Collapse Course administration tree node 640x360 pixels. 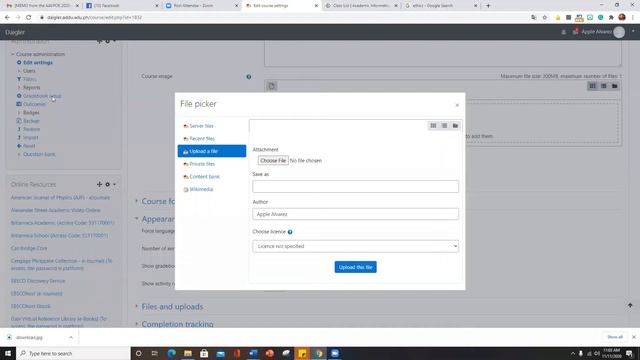[x=13, y=54]
